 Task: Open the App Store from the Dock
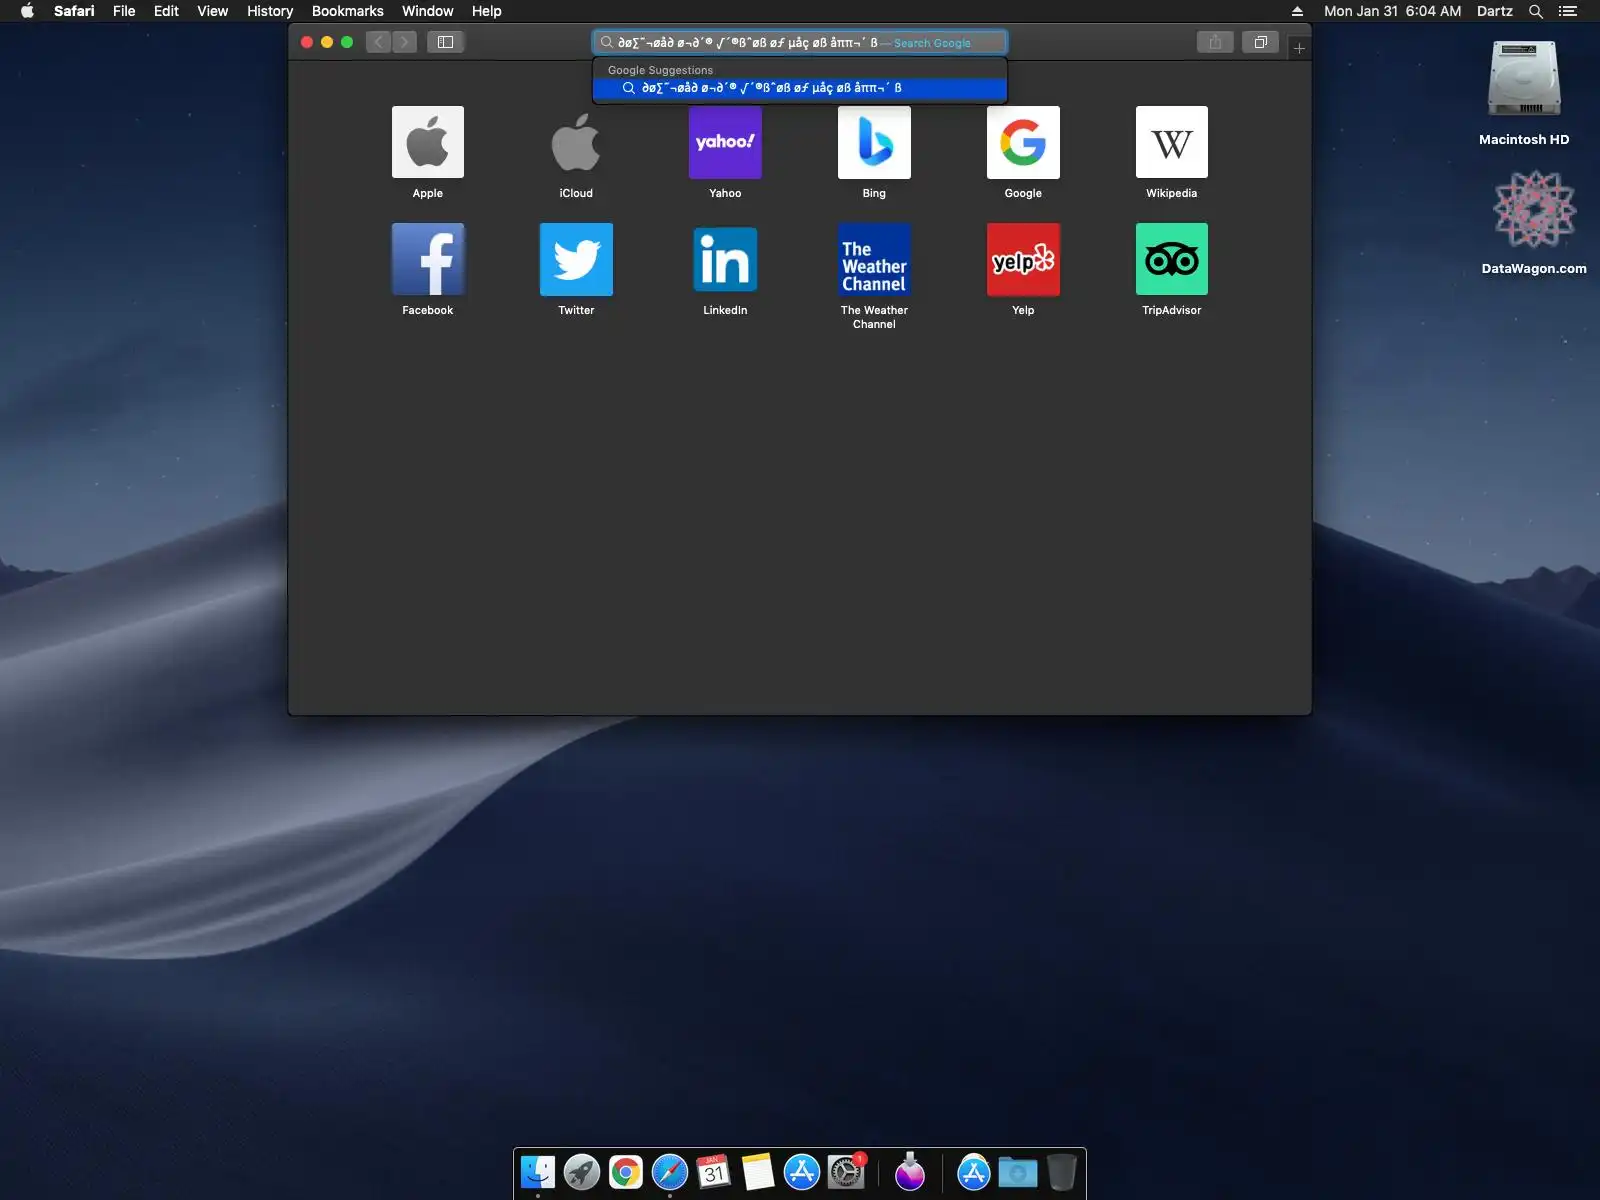[x=802, y=1171]
